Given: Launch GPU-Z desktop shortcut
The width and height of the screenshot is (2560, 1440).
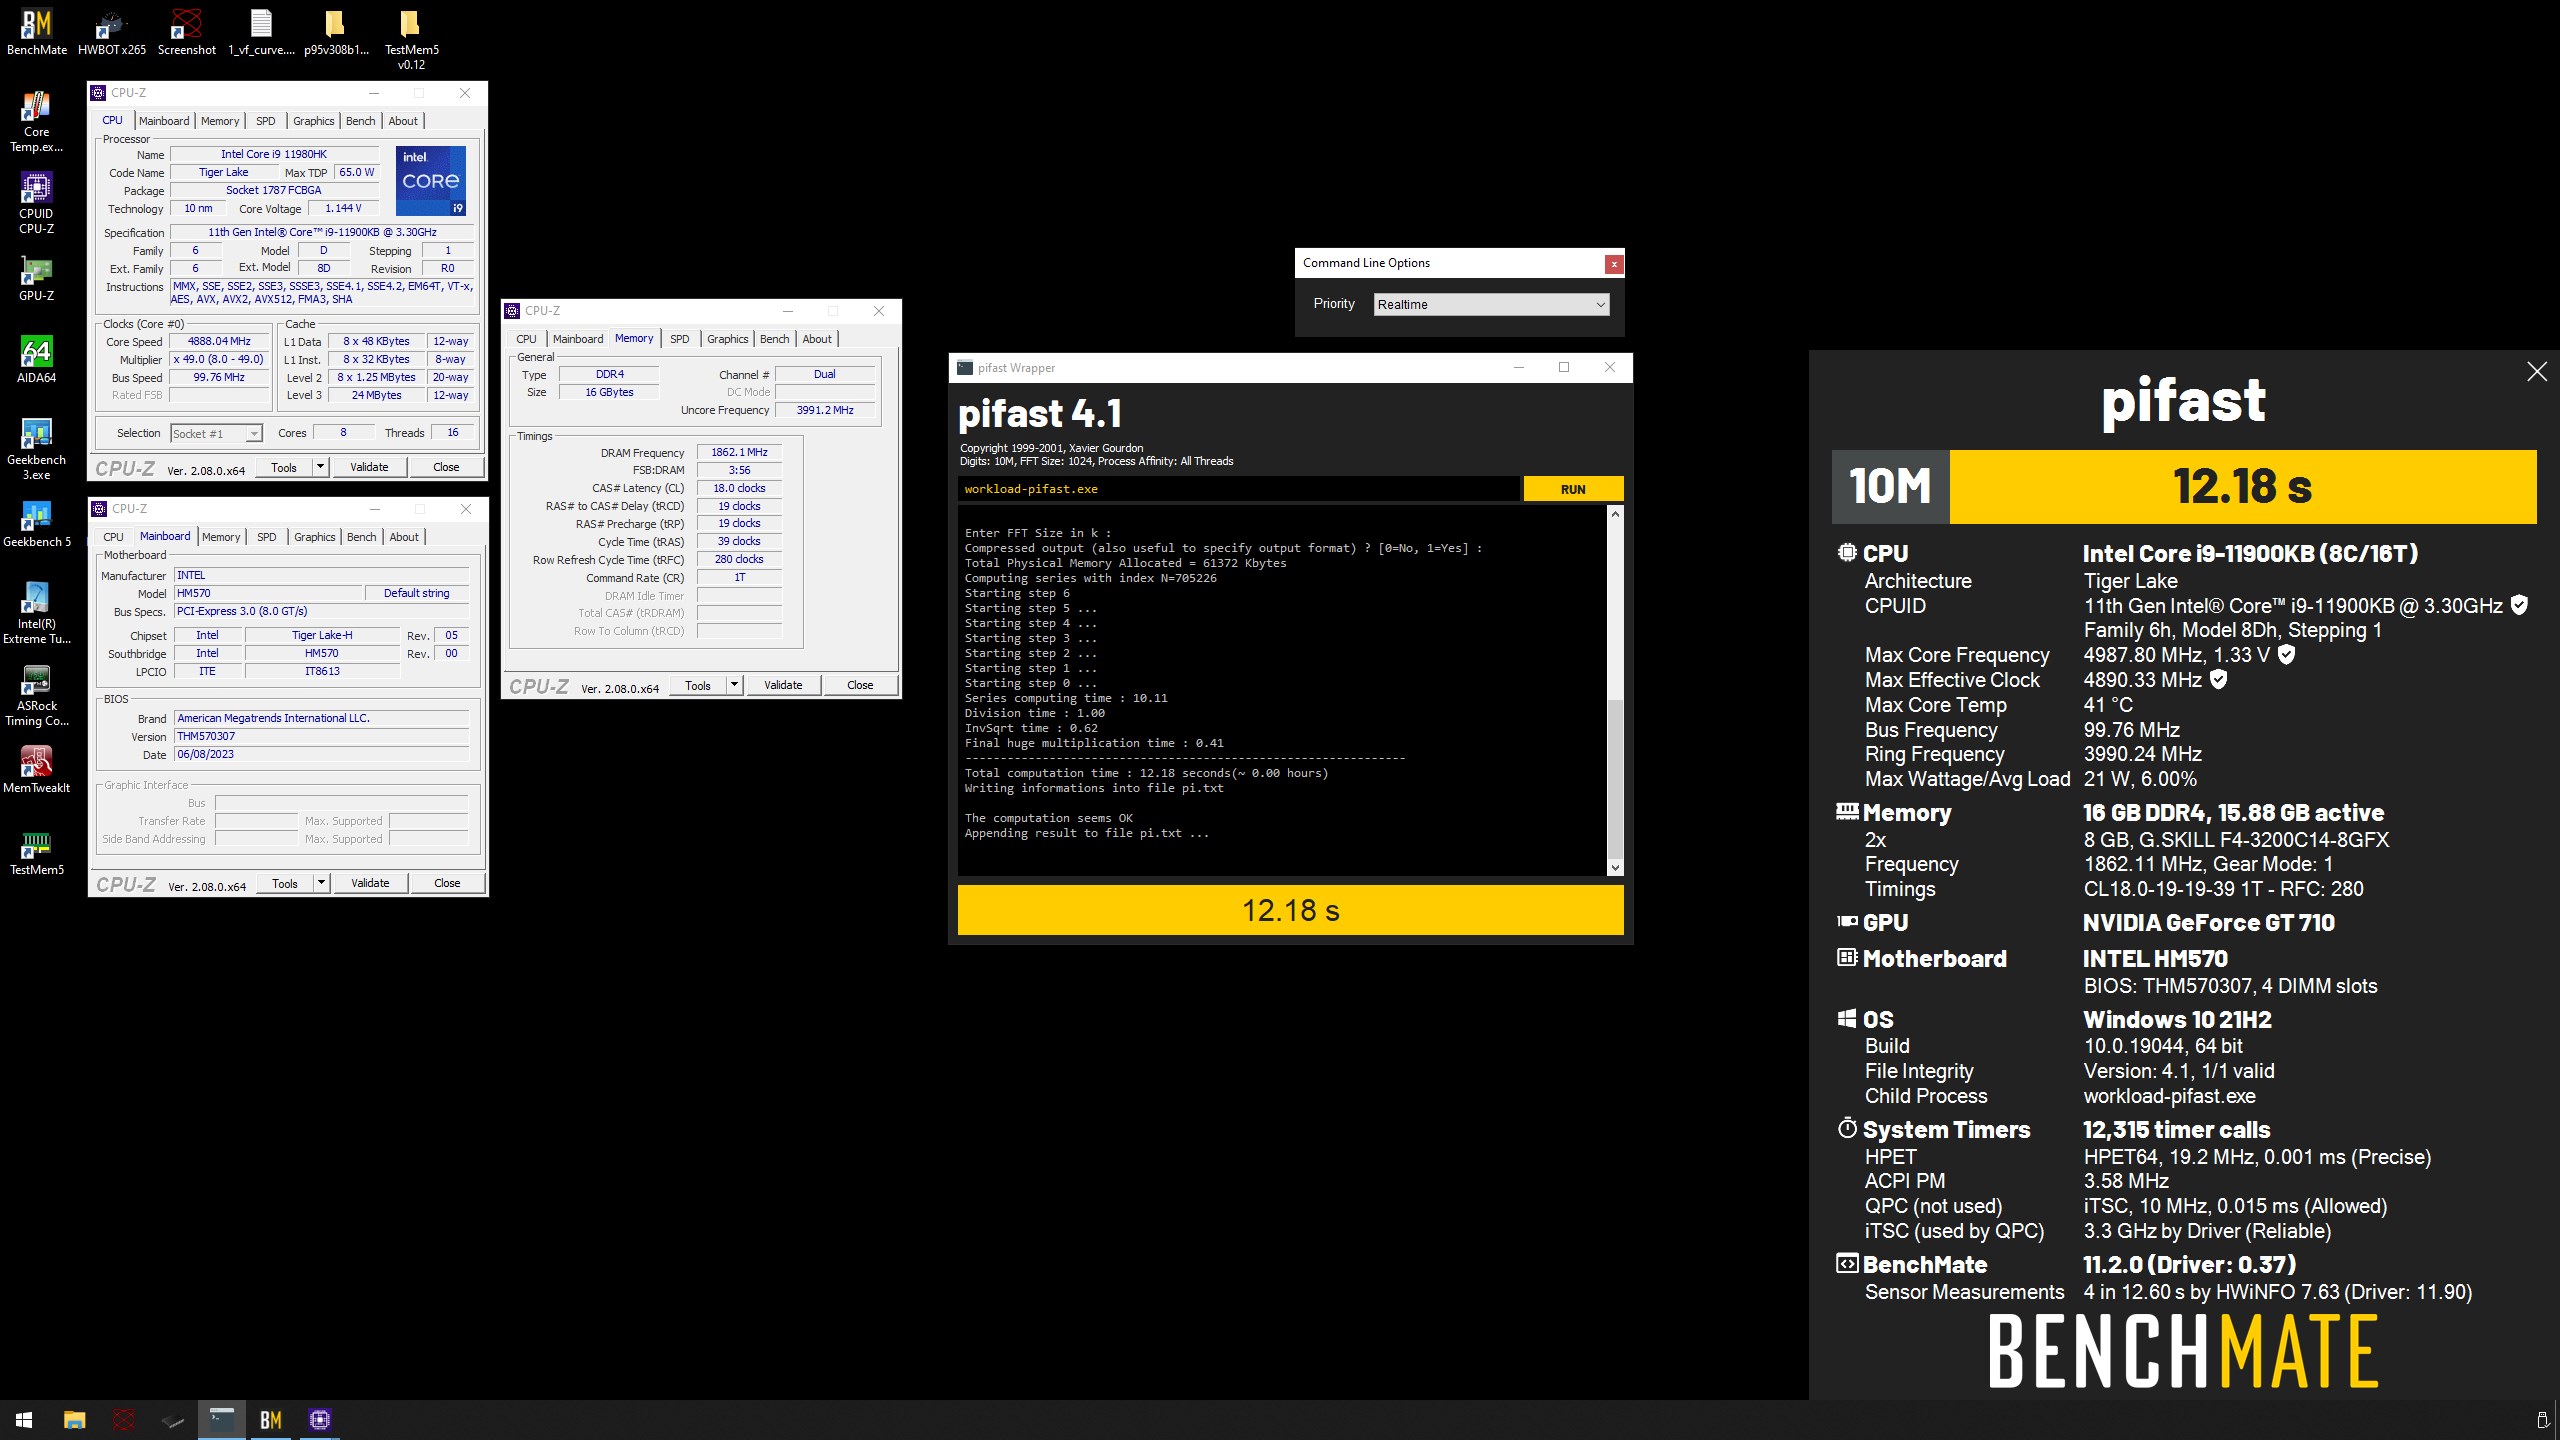Looking at the screenshot, I should (37, 278).
